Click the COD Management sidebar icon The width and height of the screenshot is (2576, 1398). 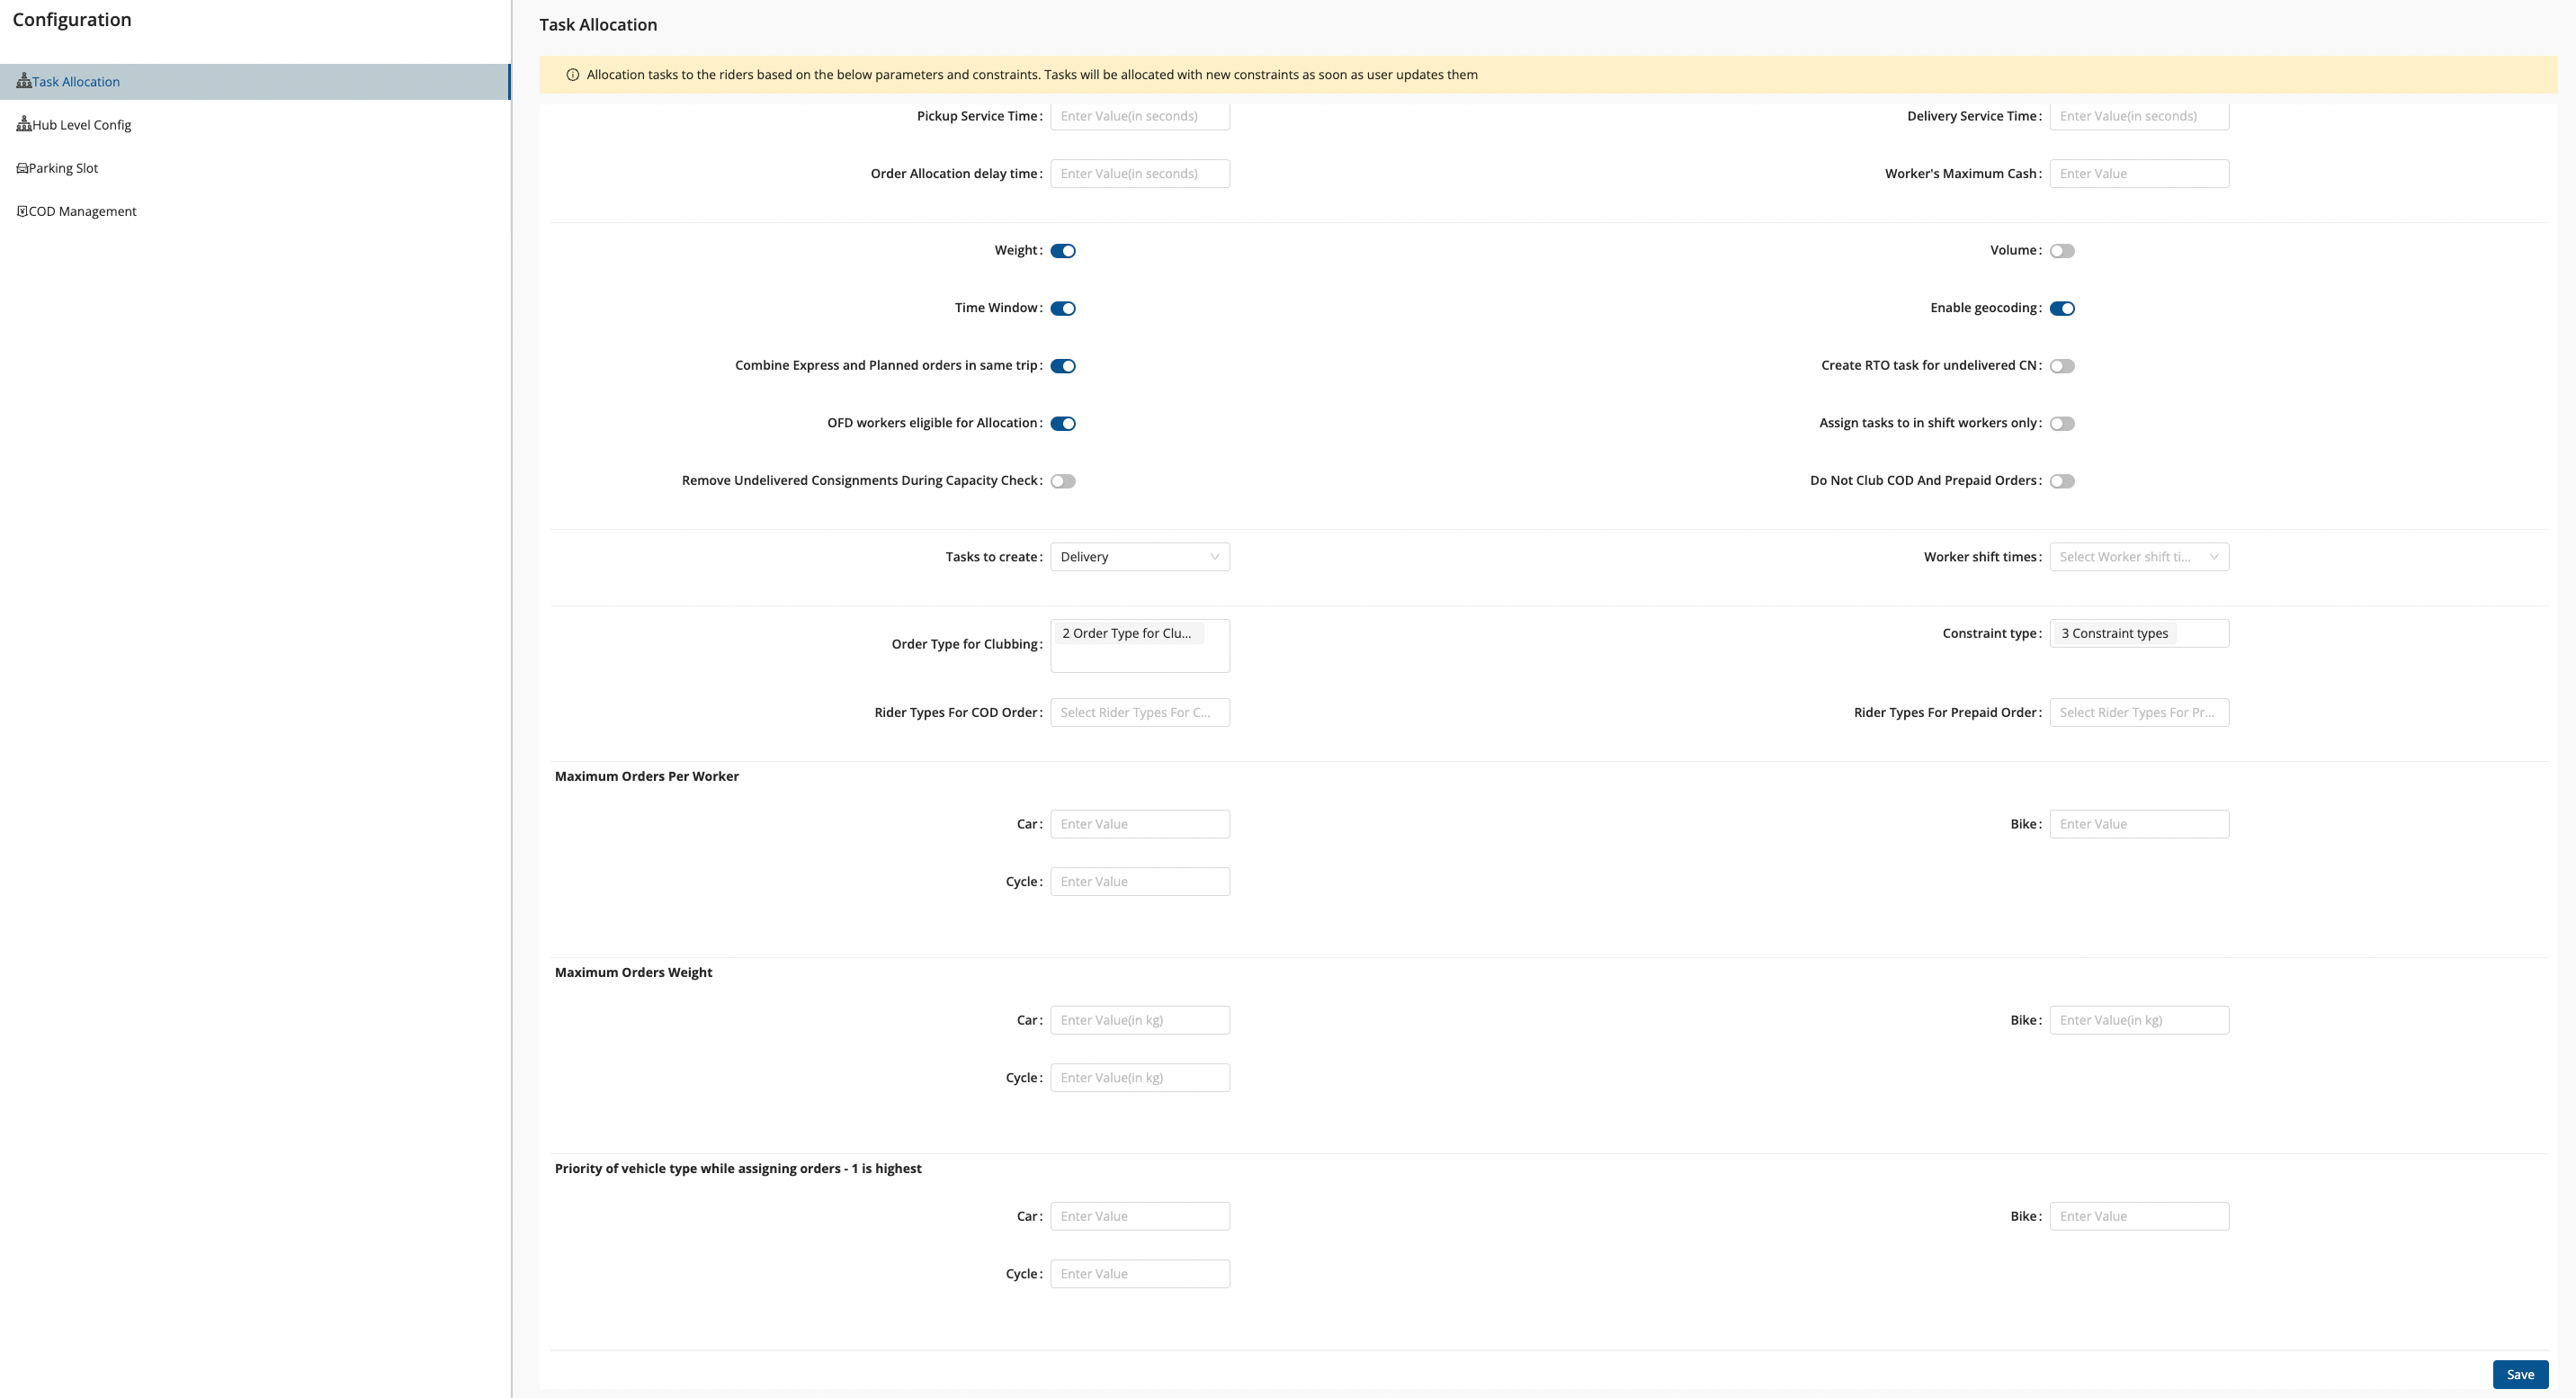[22, 211]
